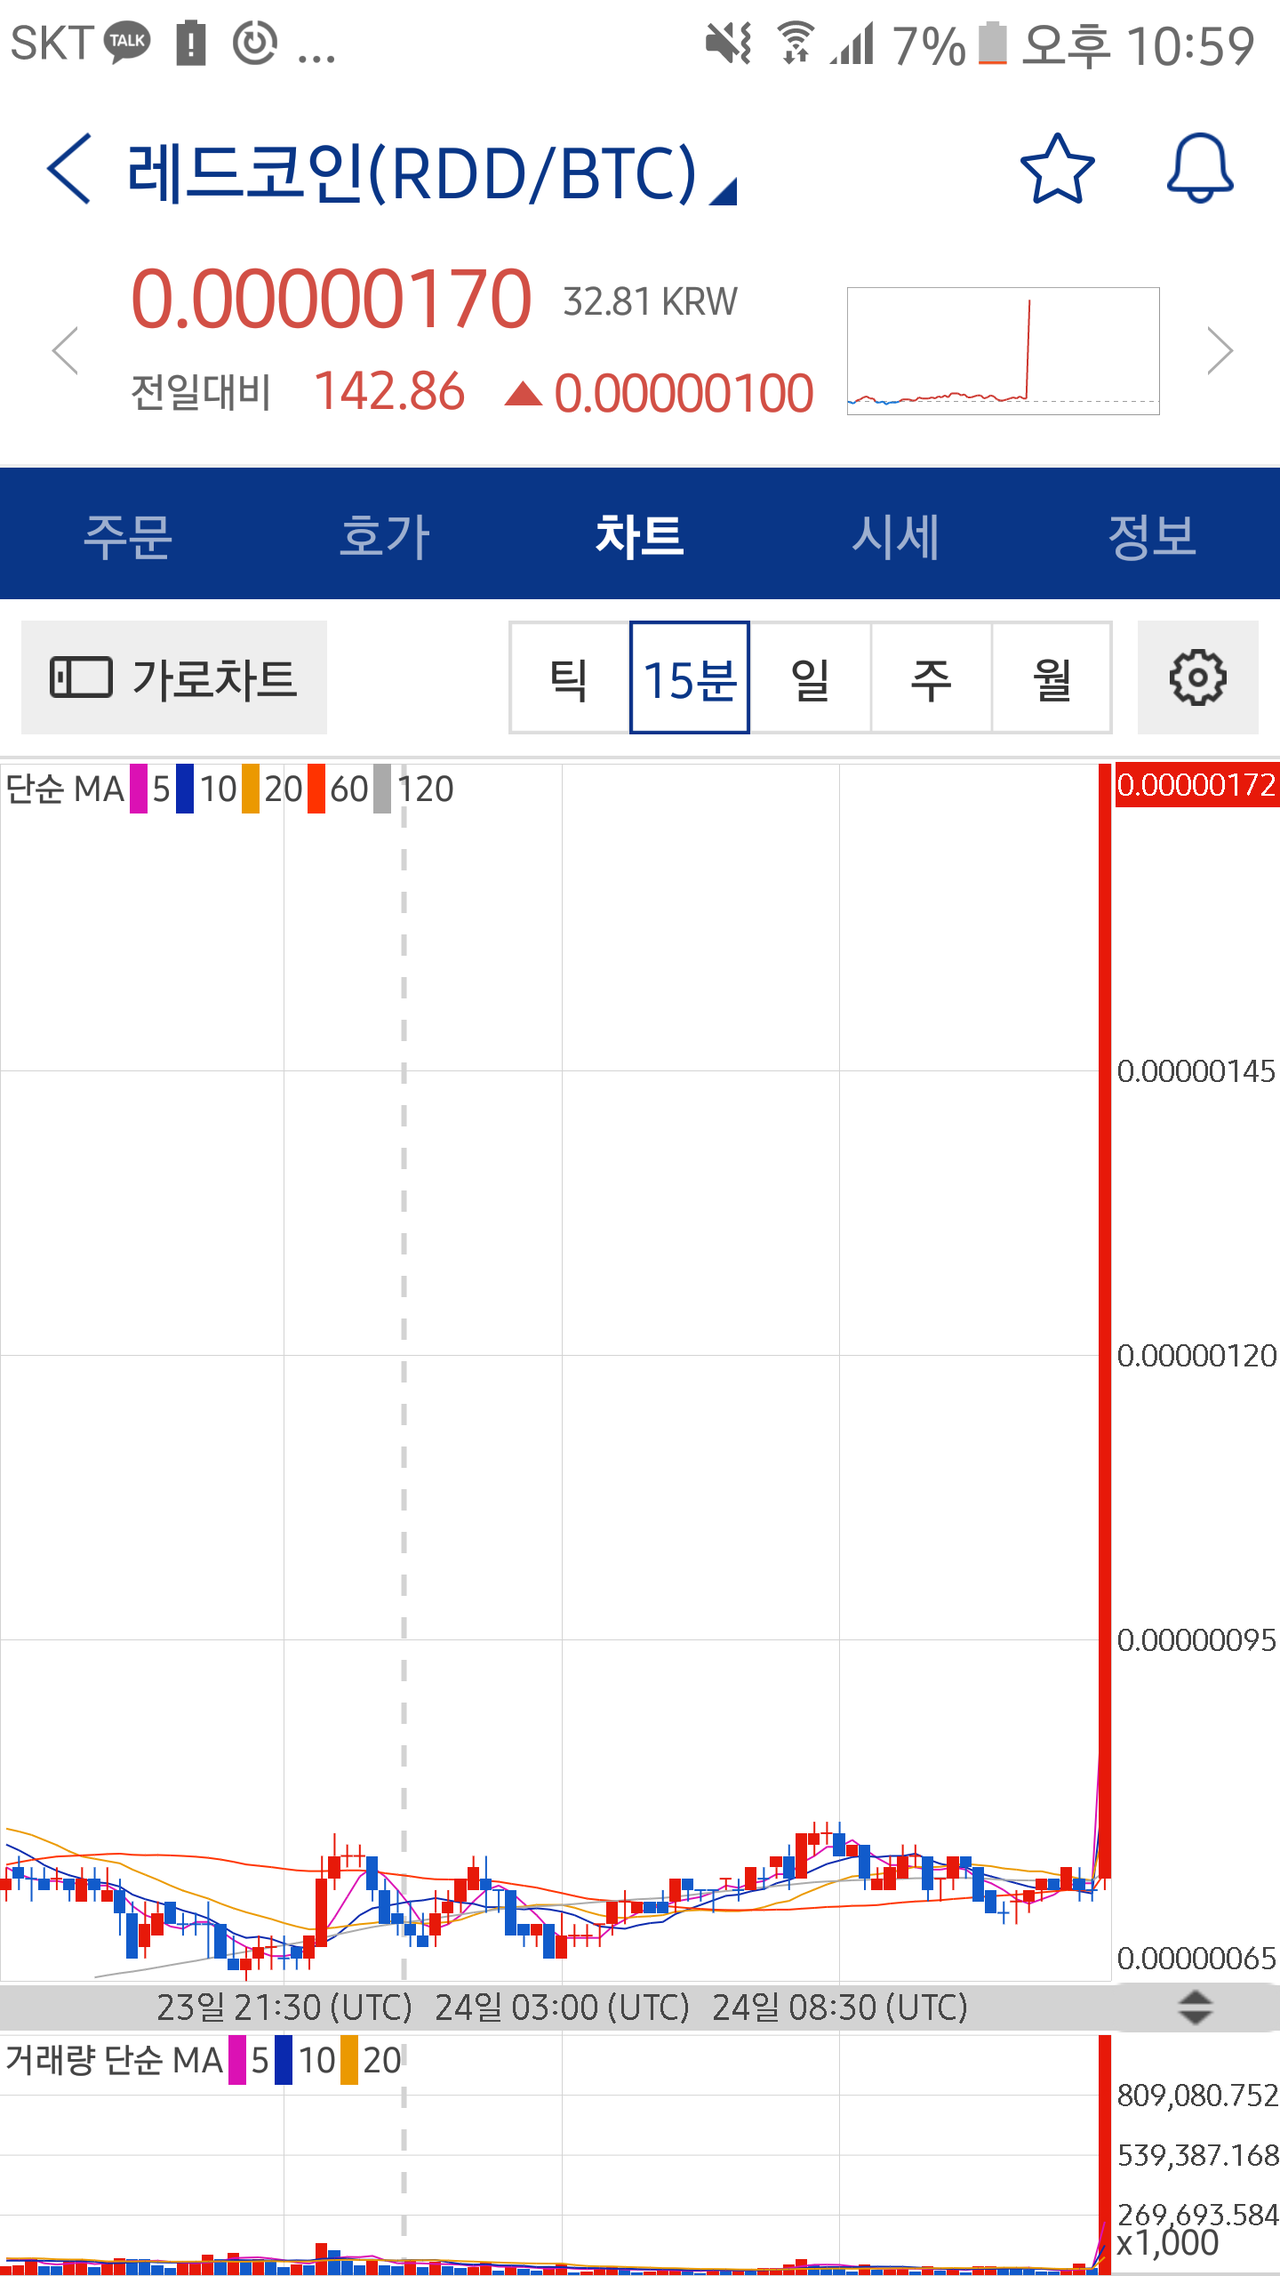
Task: Switch to the 시세 tab
Action: 896,535
